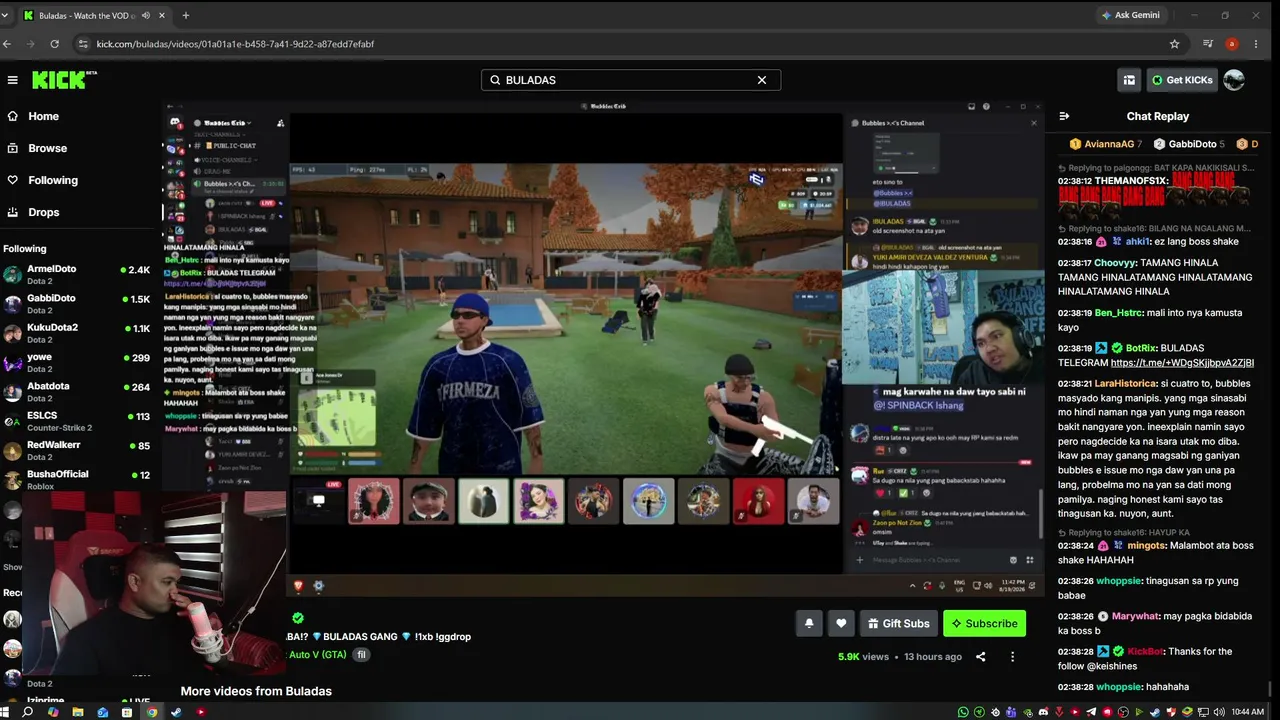1280x720 pixels.
Task: Open the Chrome profile avatar
Action: coord(1232,44)
